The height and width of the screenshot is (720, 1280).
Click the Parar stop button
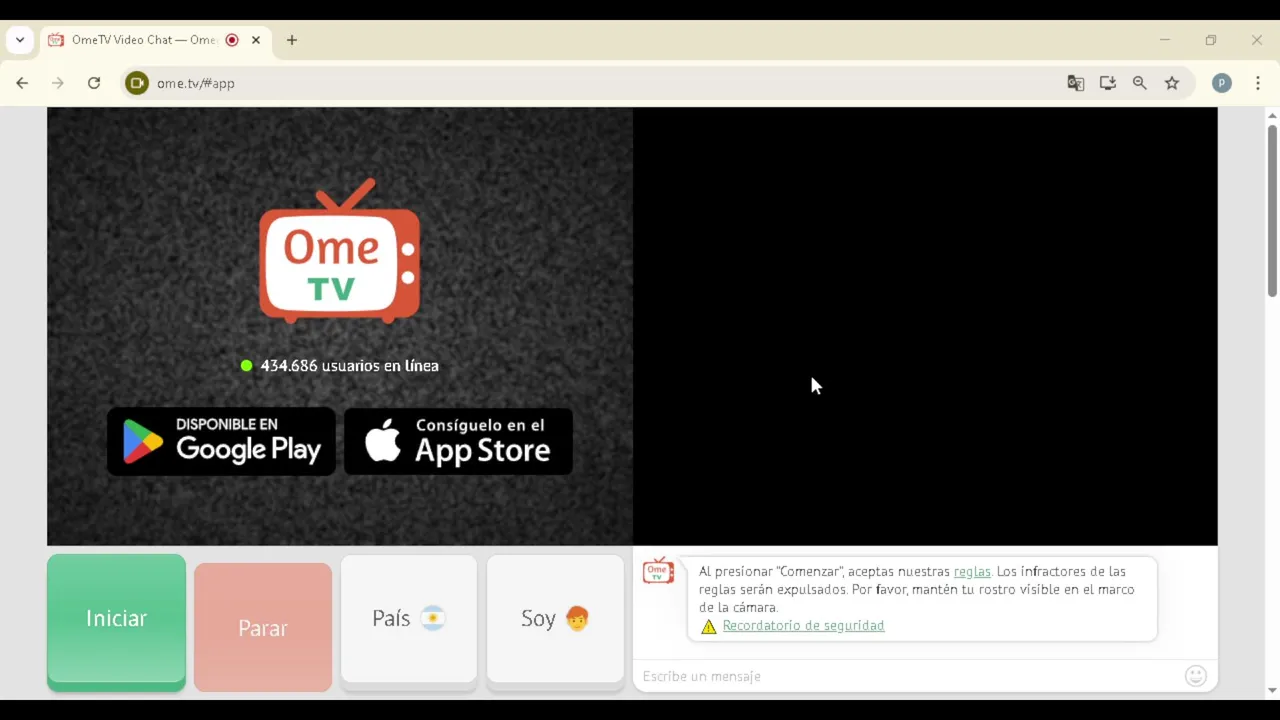click(263, 627)
